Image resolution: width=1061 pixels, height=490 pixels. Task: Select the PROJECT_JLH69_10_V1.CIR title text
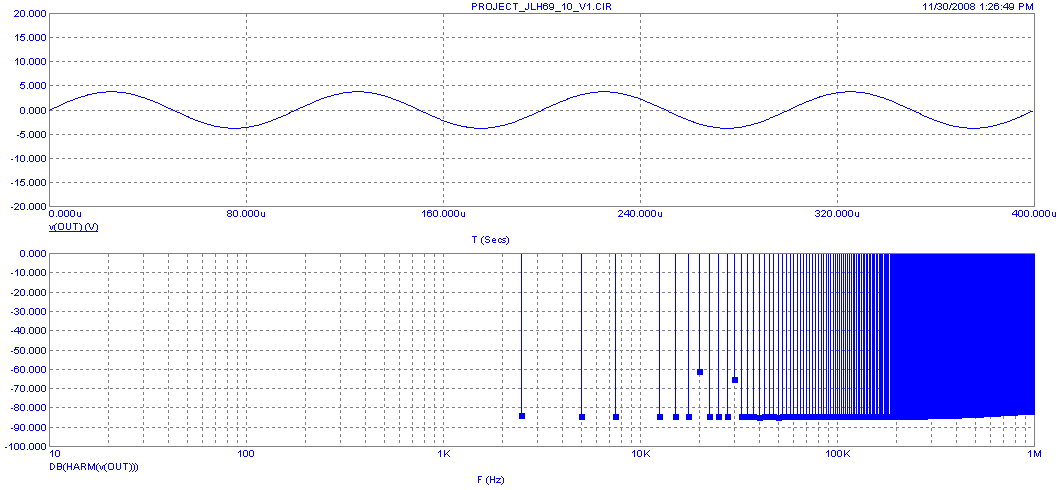tap(542, 6)
